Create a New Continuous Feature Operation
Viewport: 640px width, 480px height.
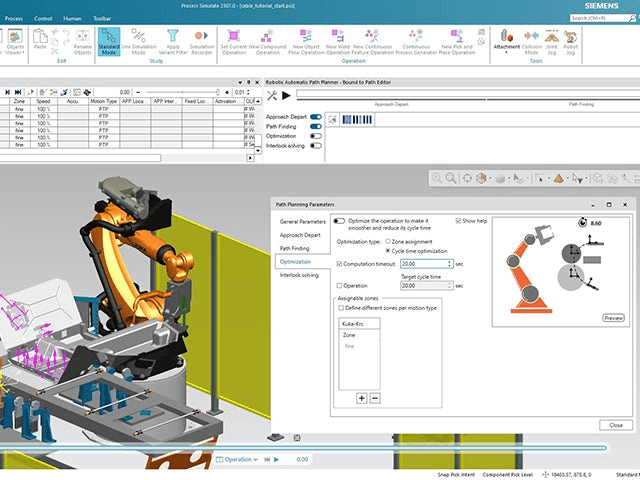[372, 42]
